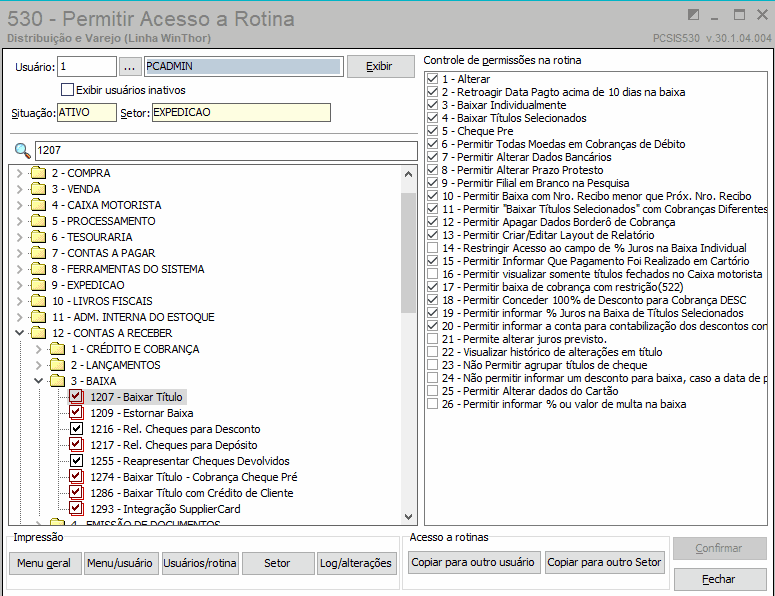775x596 pixels.
Task: Uncheck permission 1 - Alterar
Action: pos(432,79)
